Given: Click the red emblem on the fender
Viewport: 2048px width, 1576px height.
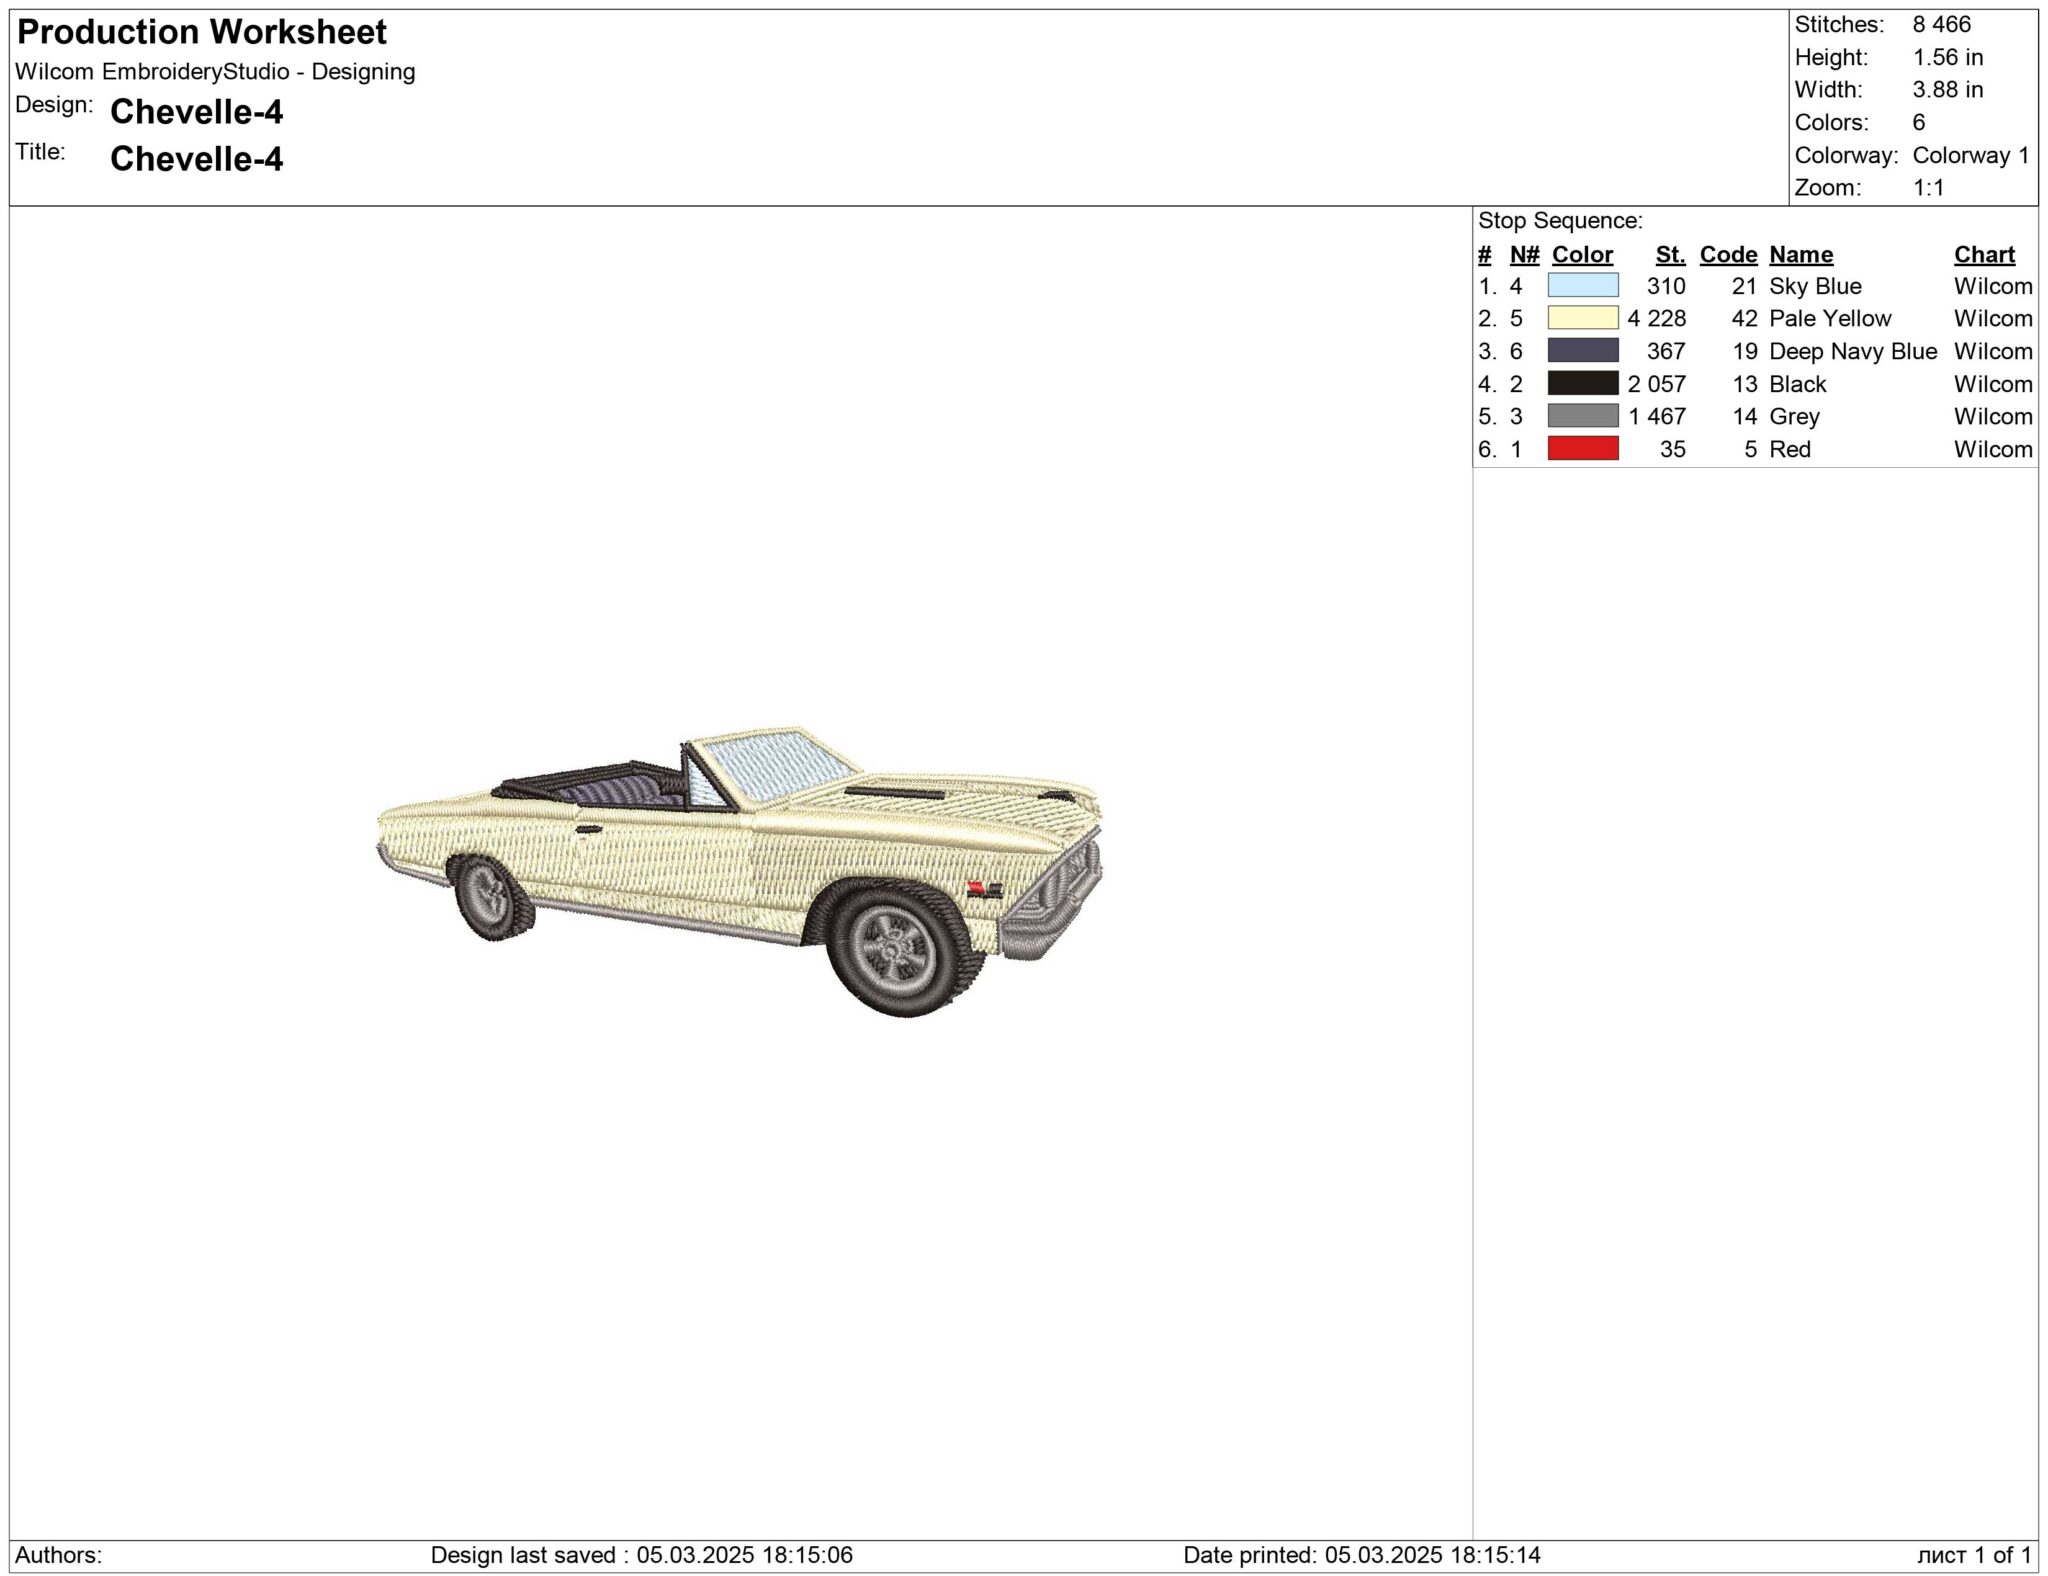Looking at the screenshot, I should click(977, 887).
